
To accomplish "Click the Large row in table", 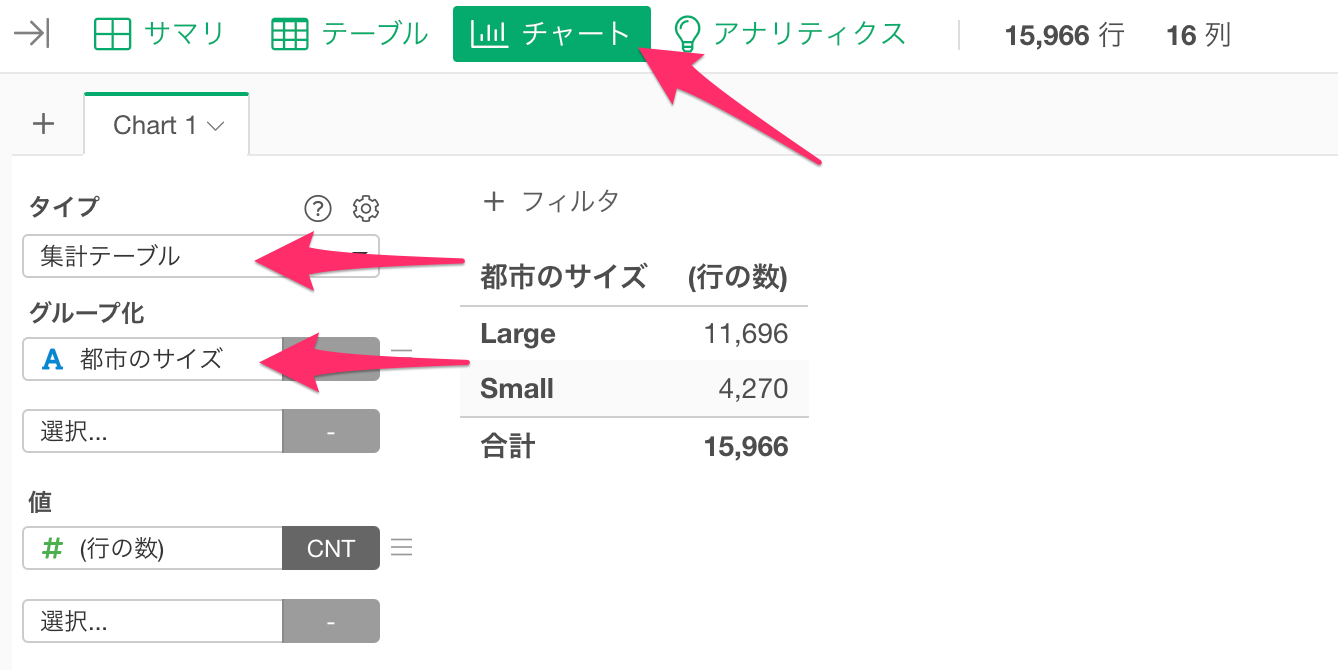I will tap(518, 333).
